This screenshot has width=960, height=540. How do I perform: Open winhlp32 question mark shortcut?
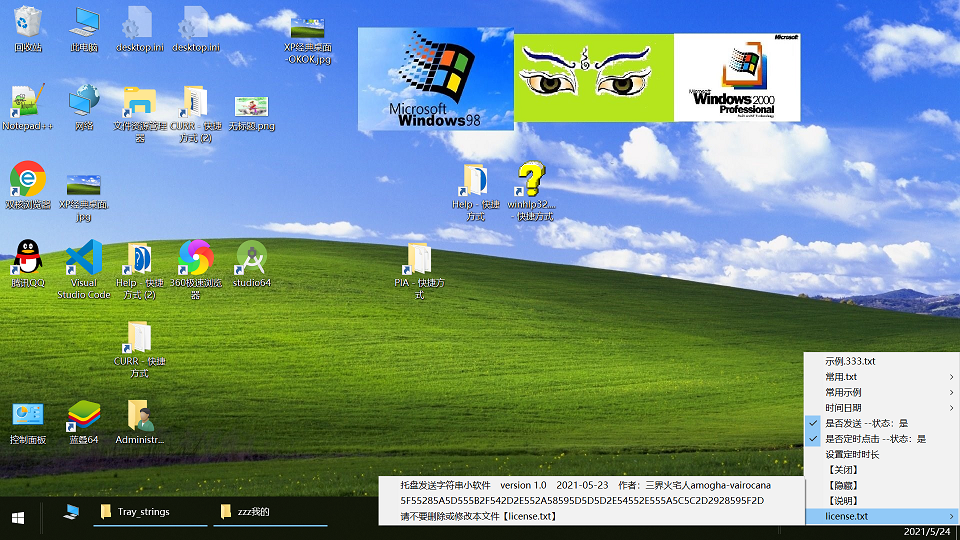(x=531, y=191)
